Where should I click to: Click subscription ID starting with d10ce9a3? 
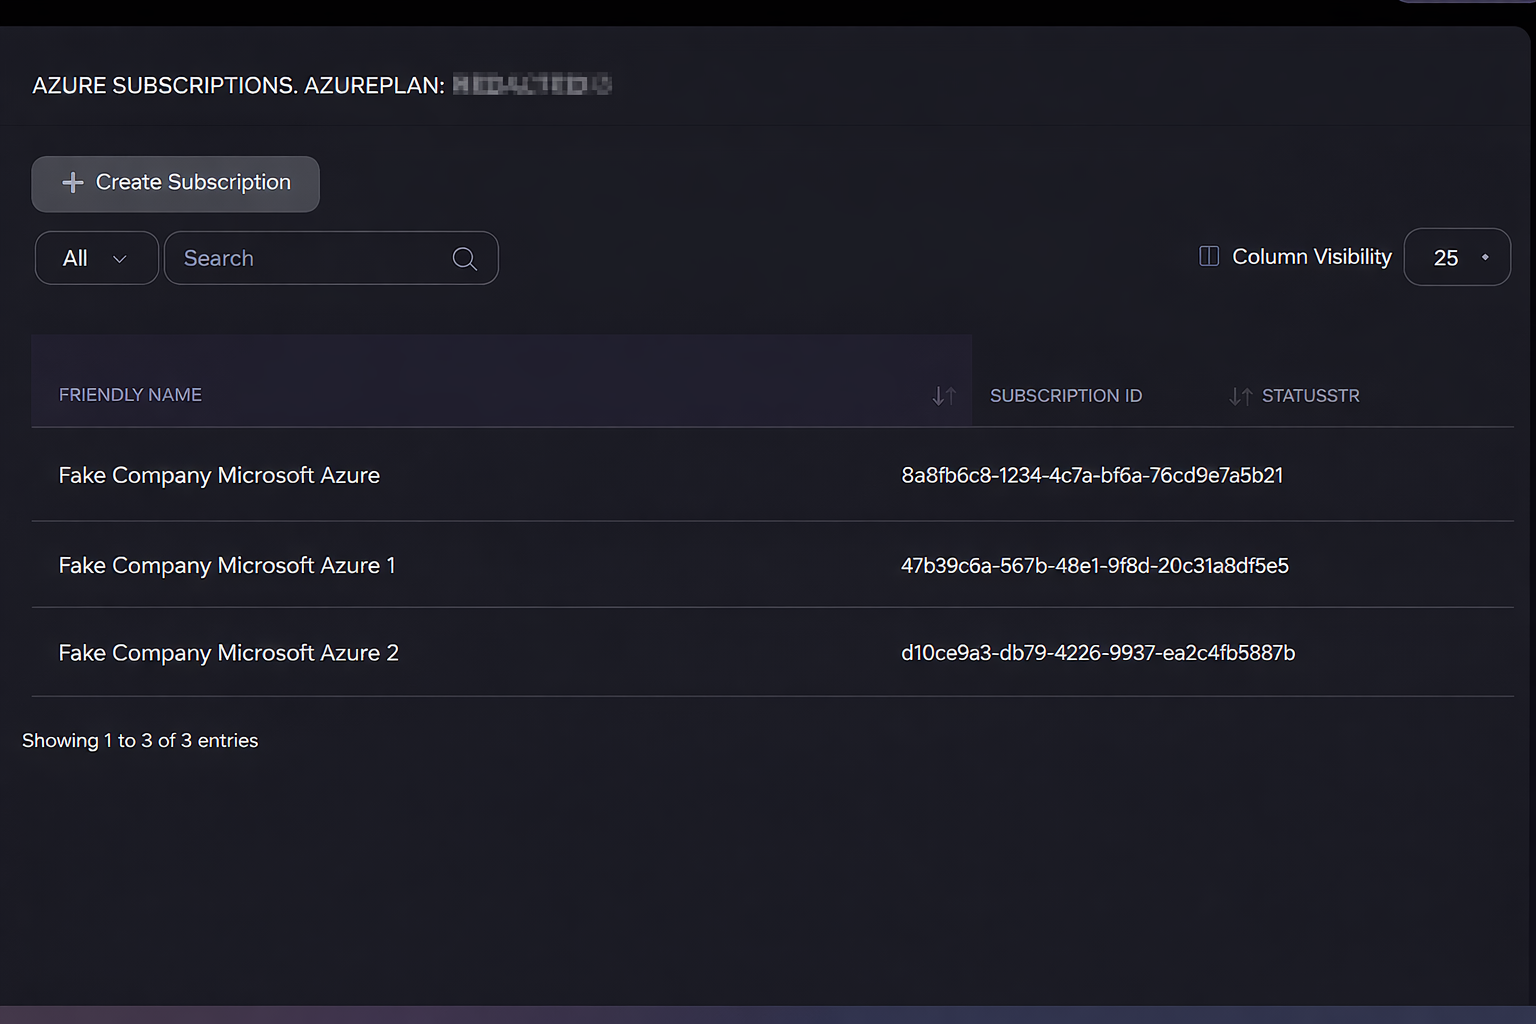(1098, 652)
